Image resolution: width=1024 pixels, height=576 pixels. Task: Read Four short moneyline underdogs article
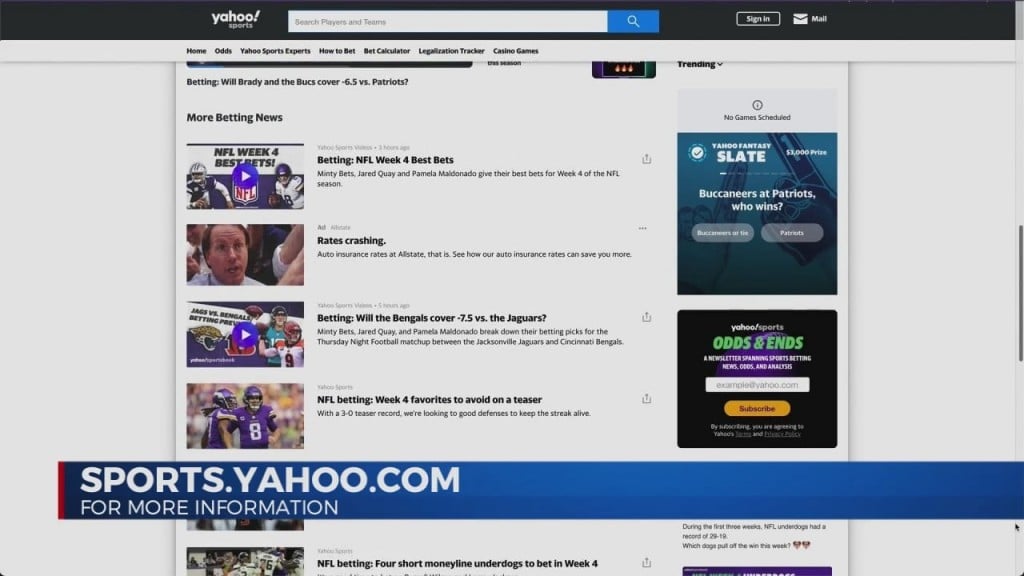457,564
